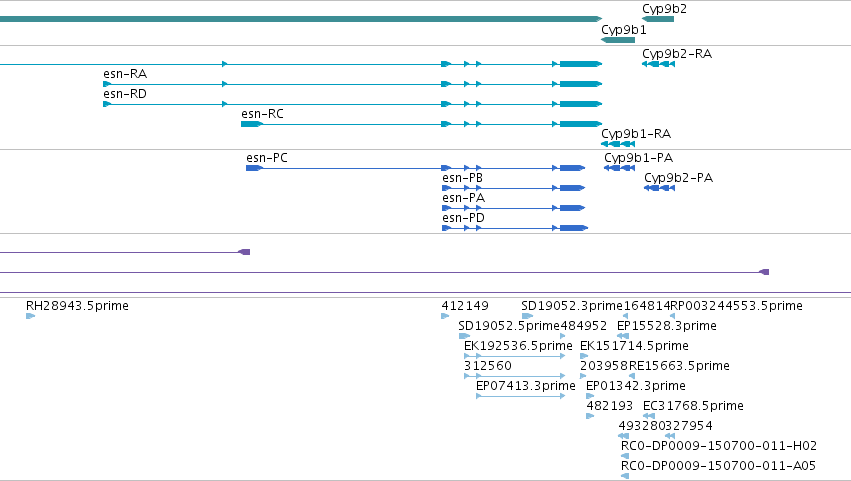The width and height of the screenshot is (851, 481).
Task: Select the first CDS block of esn-PC
Action: pos(254,168)
